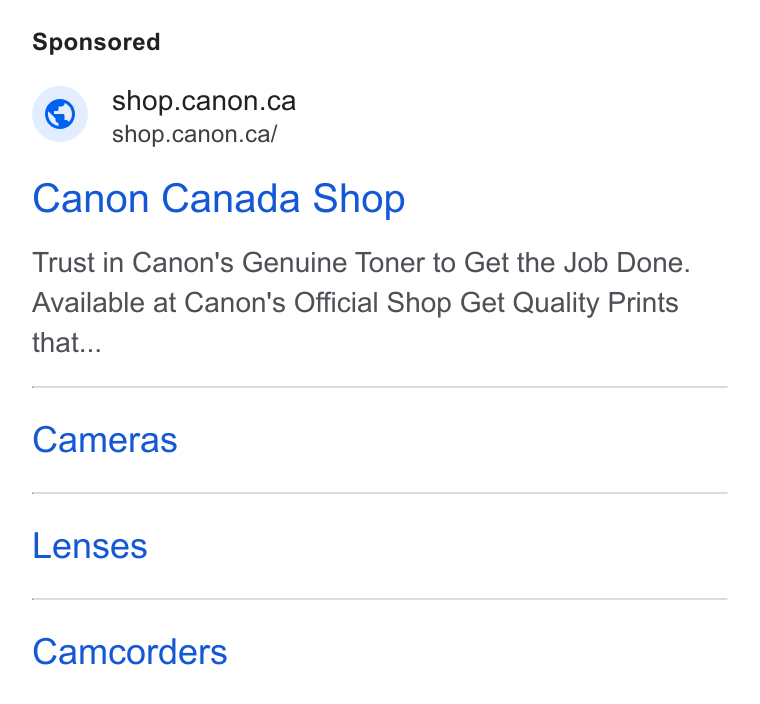Click the blue globe favicon icon
Viewport: 760px width, 704px height.
60,114
